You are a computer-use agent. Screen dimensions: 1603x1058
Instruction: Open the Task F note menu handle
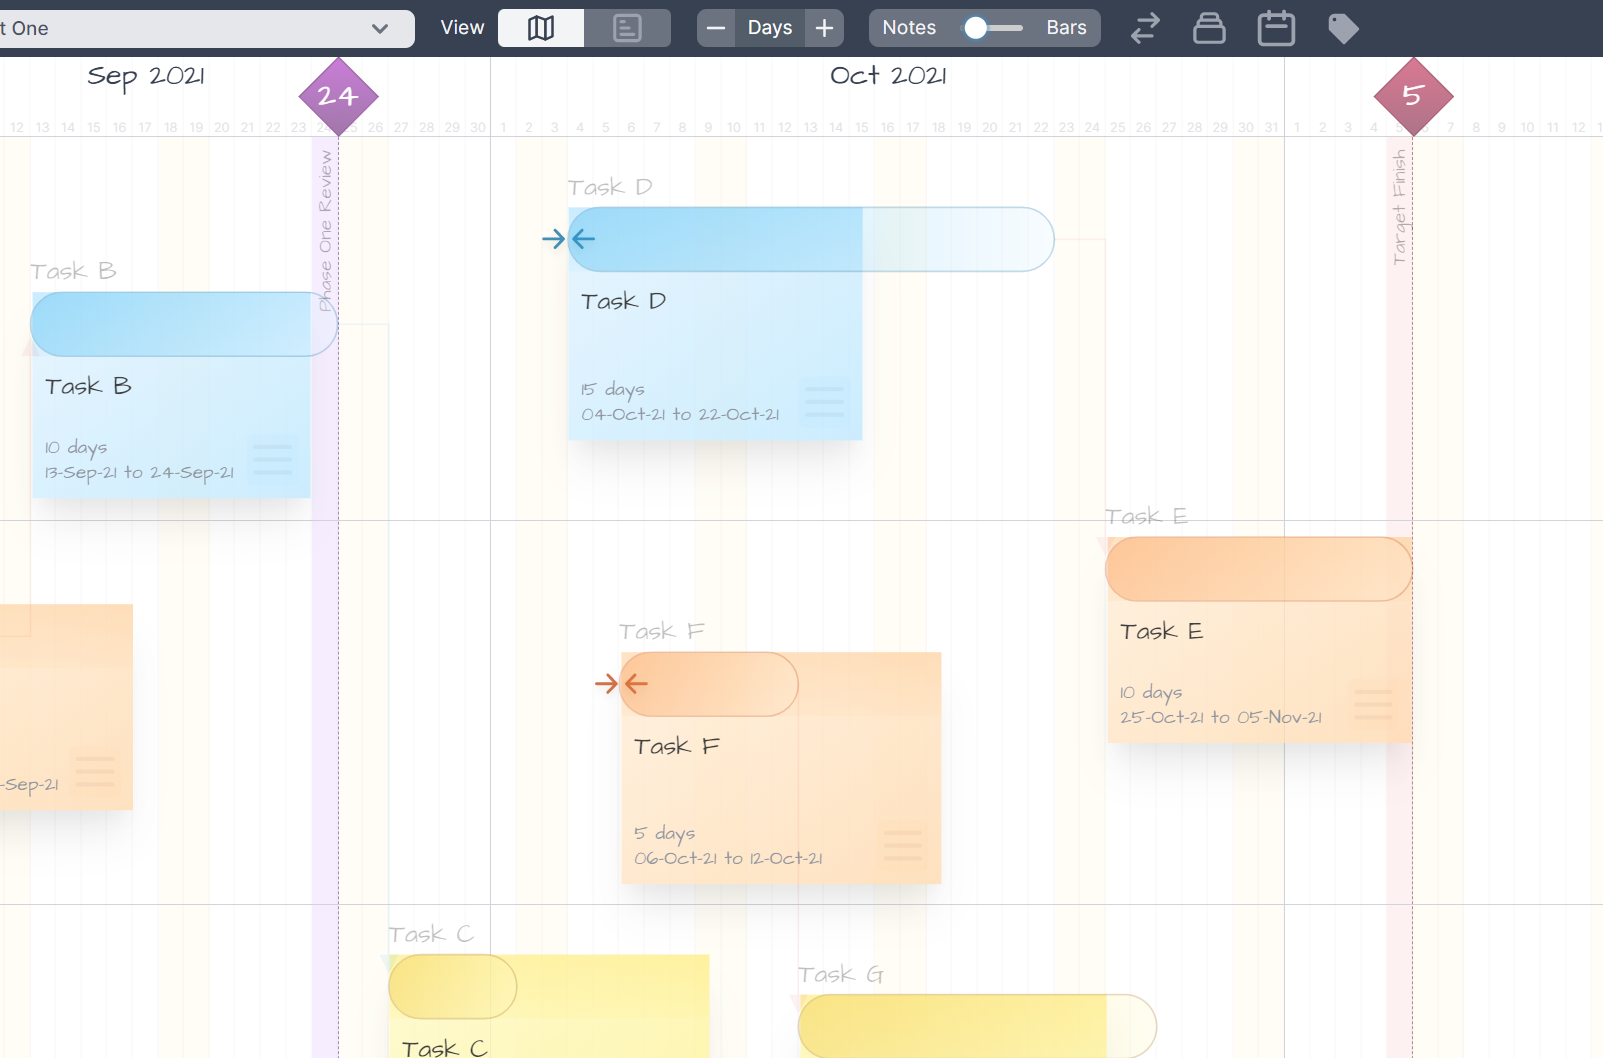point(902,845)
